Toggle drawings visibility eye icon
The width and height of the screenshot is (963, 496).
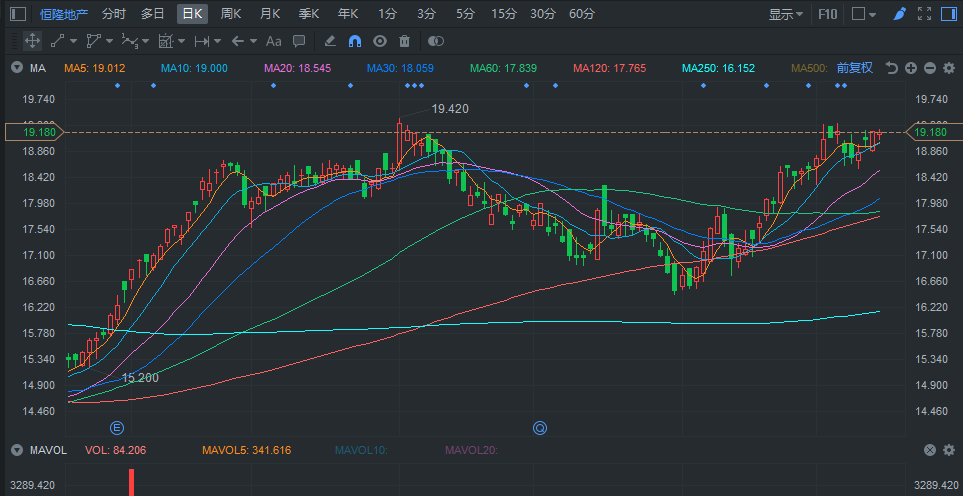380,41
